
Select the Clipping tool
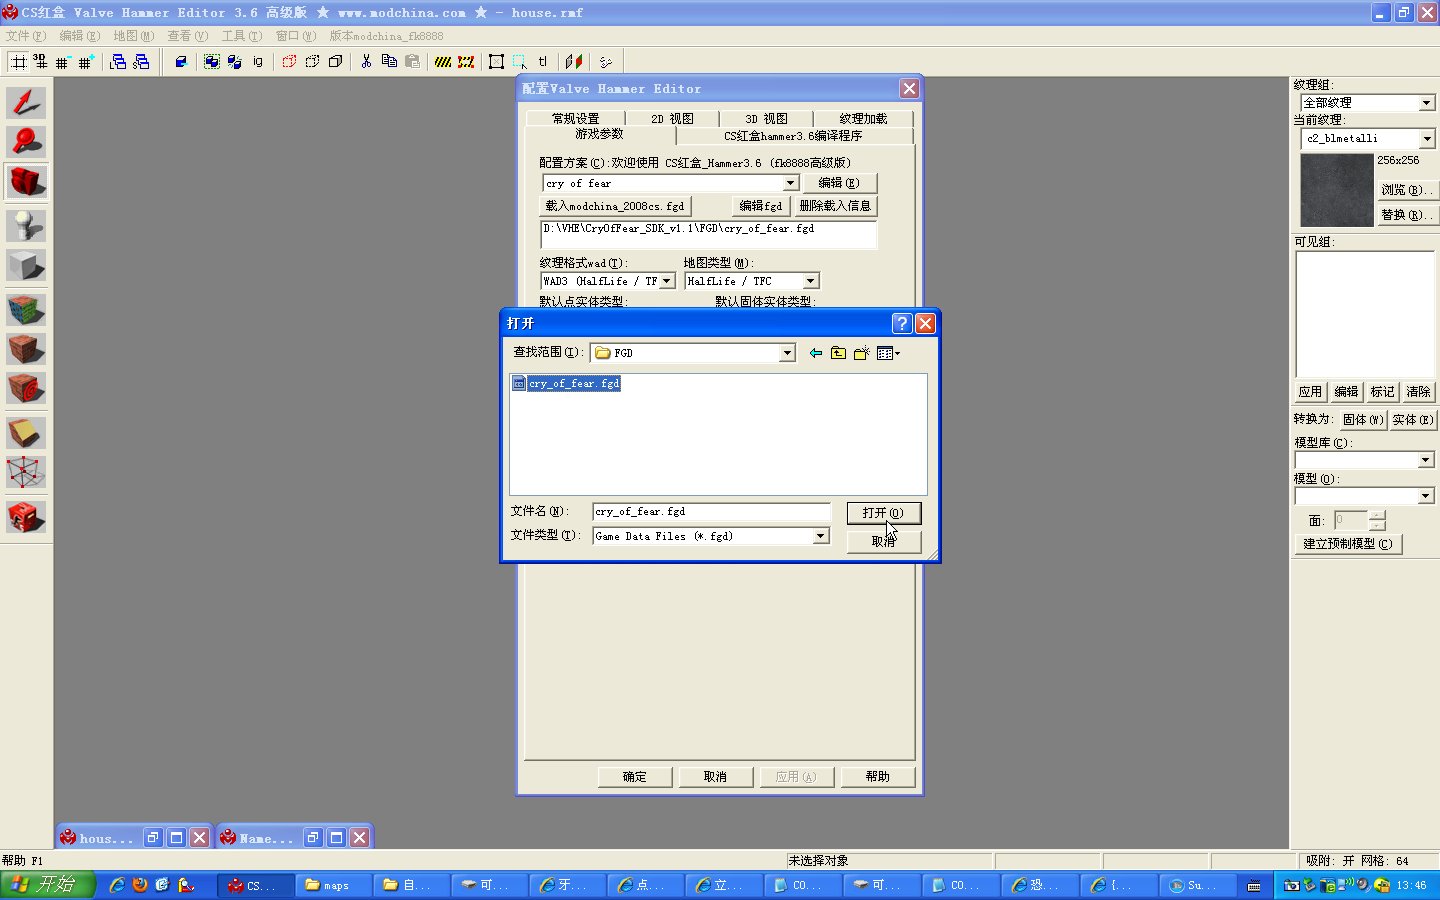(26, 432)
